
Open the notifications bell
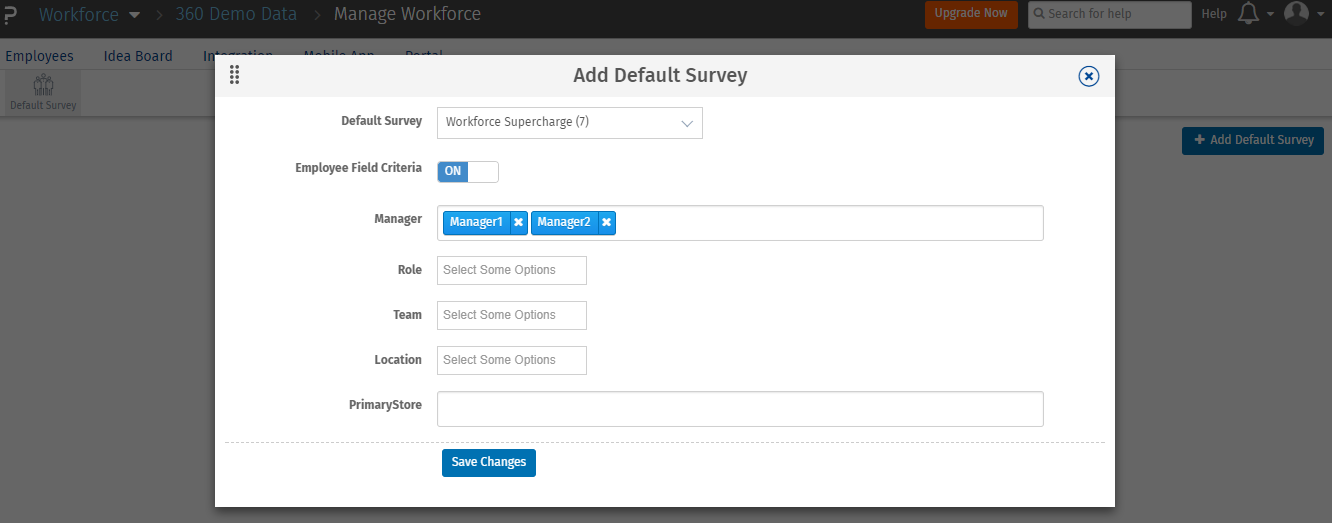(1248, 14)
